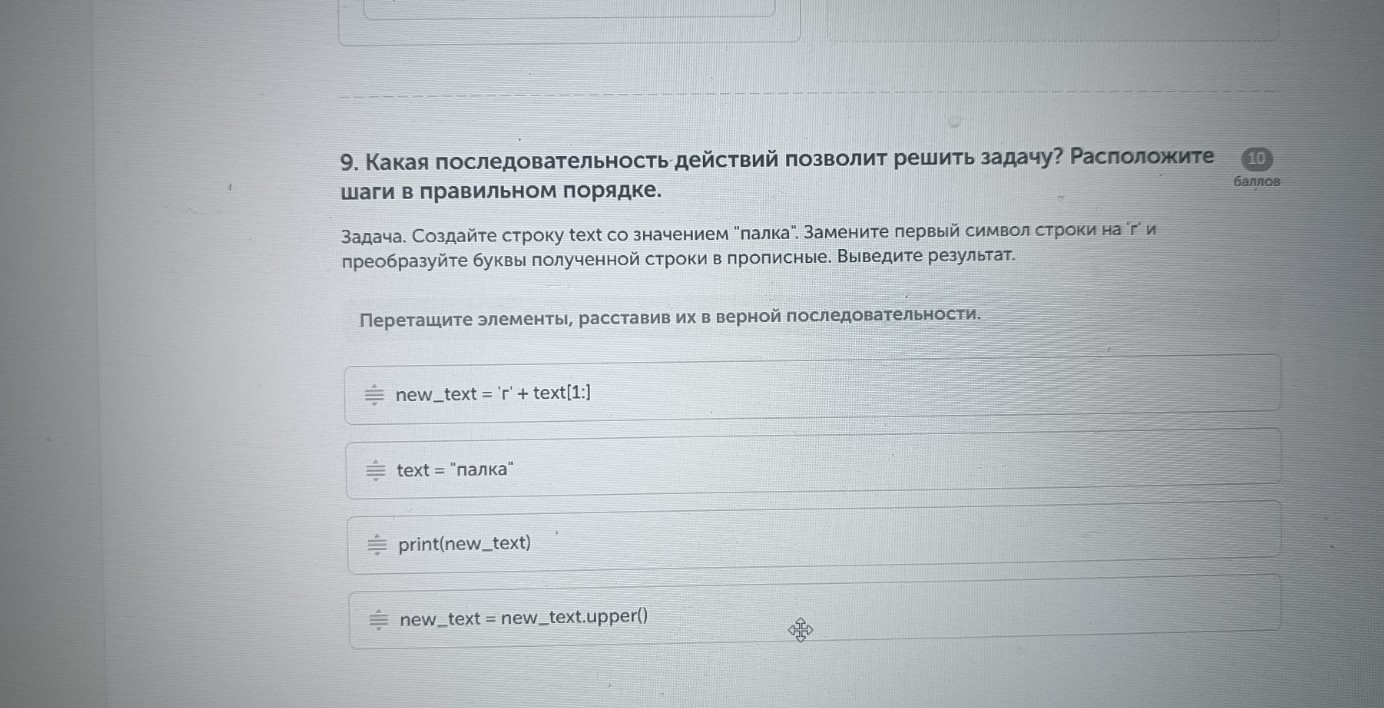Click the card at the top left
Viewport: 1384px width, 708px height.
point(570,18)
